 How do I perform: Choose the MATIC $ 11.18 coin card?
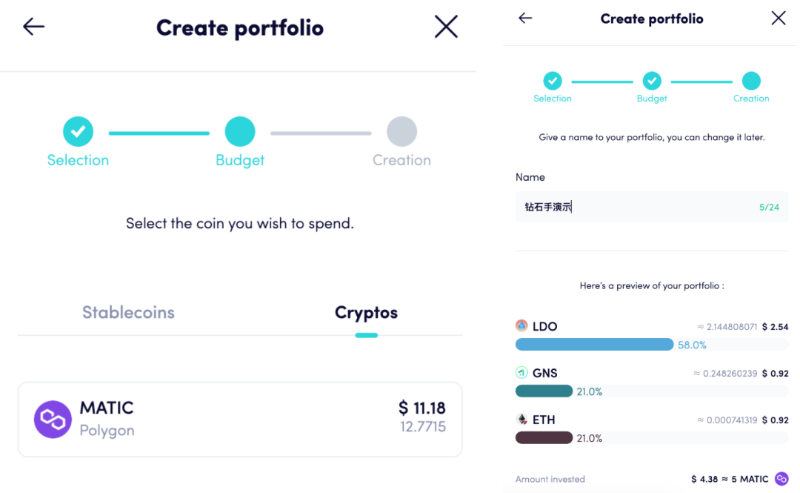click(x=240, y=420)
